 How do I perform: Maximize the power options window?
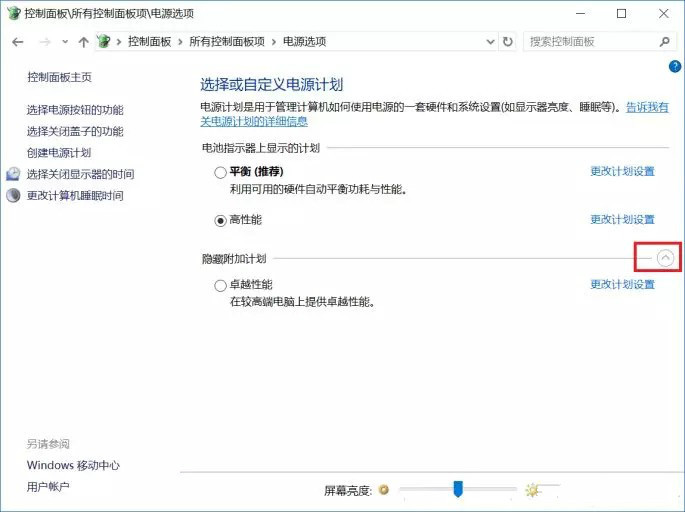tap(621, 14)
